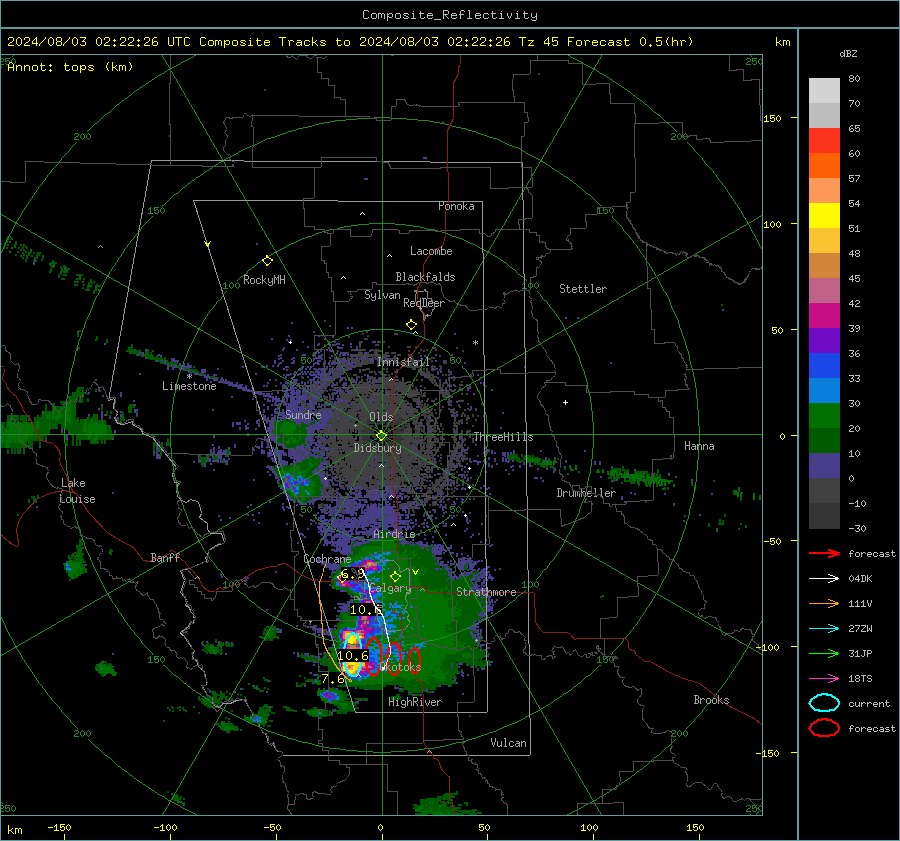Click the yellow diamond marker above Calgary label
This screenshot has width=900, height=841.
395,576
